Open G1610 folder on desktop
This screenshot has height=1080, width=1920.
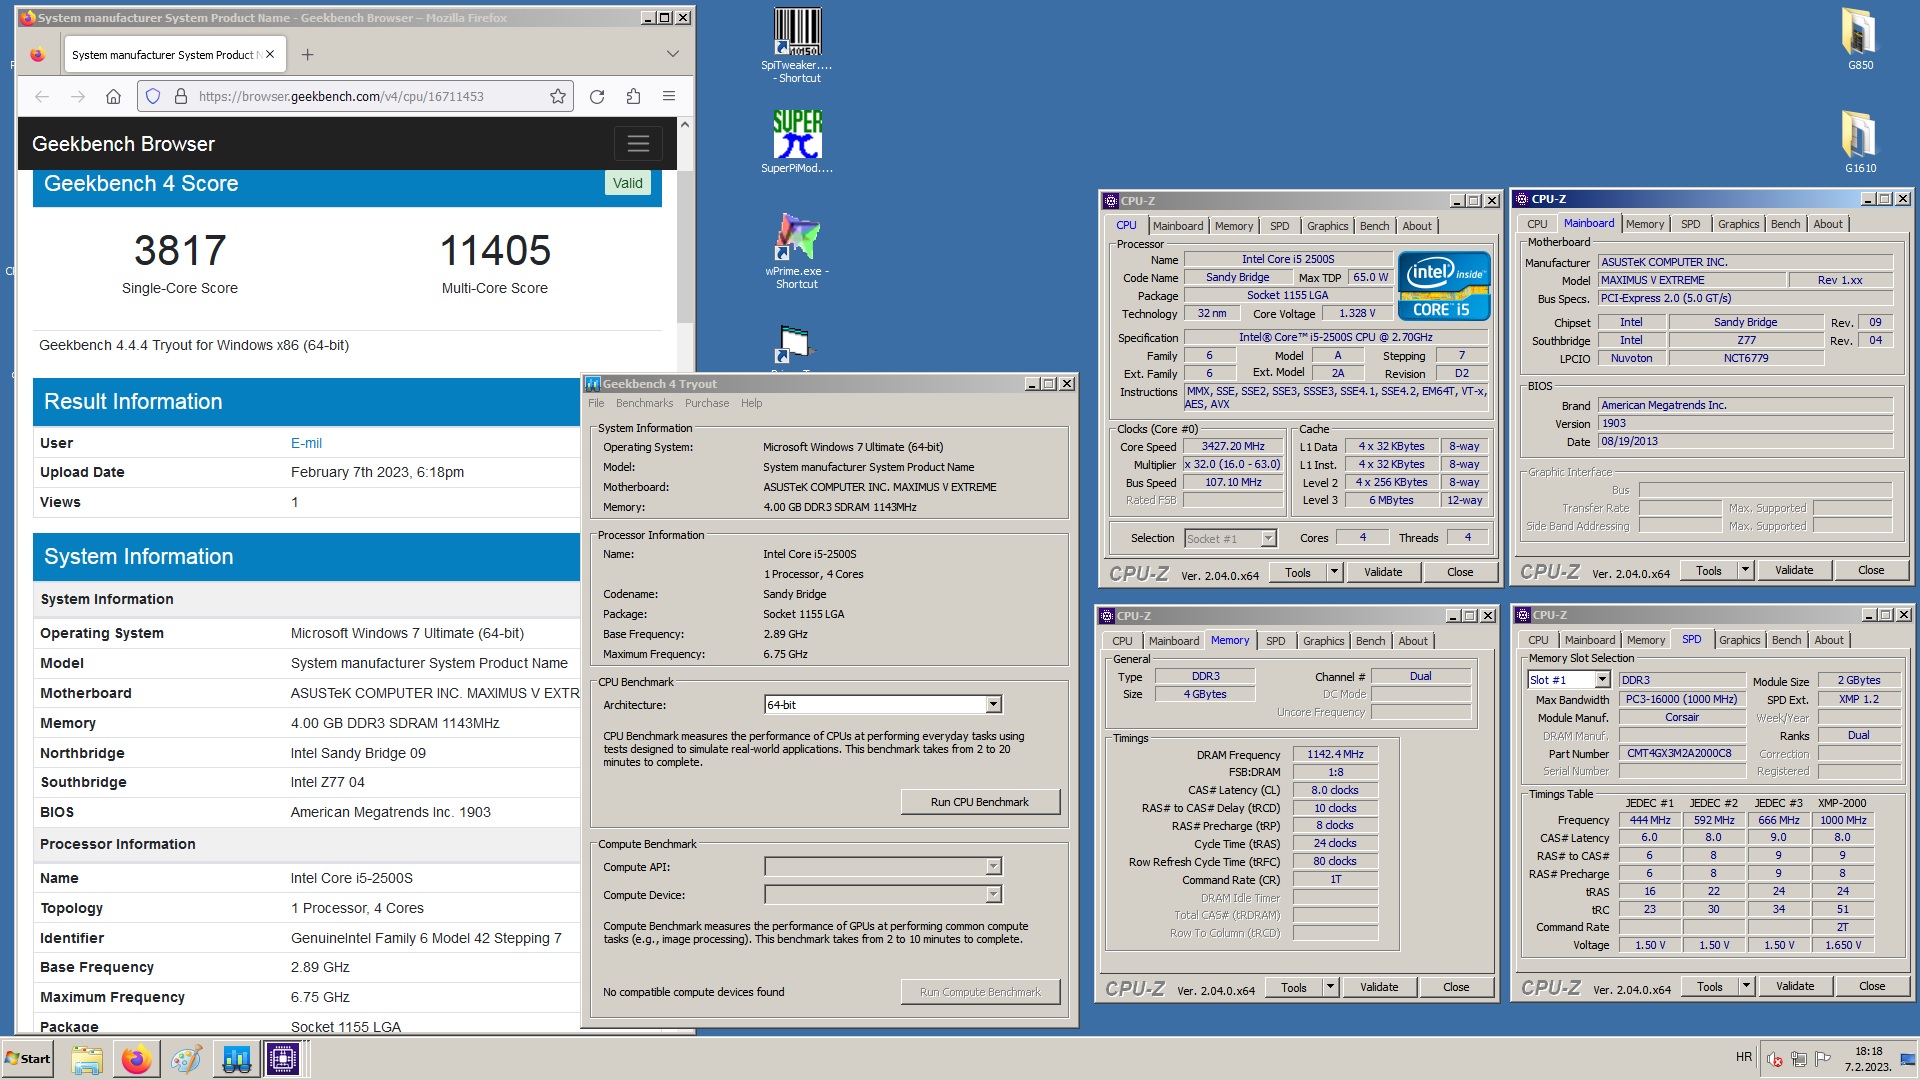coord(1860,141)
